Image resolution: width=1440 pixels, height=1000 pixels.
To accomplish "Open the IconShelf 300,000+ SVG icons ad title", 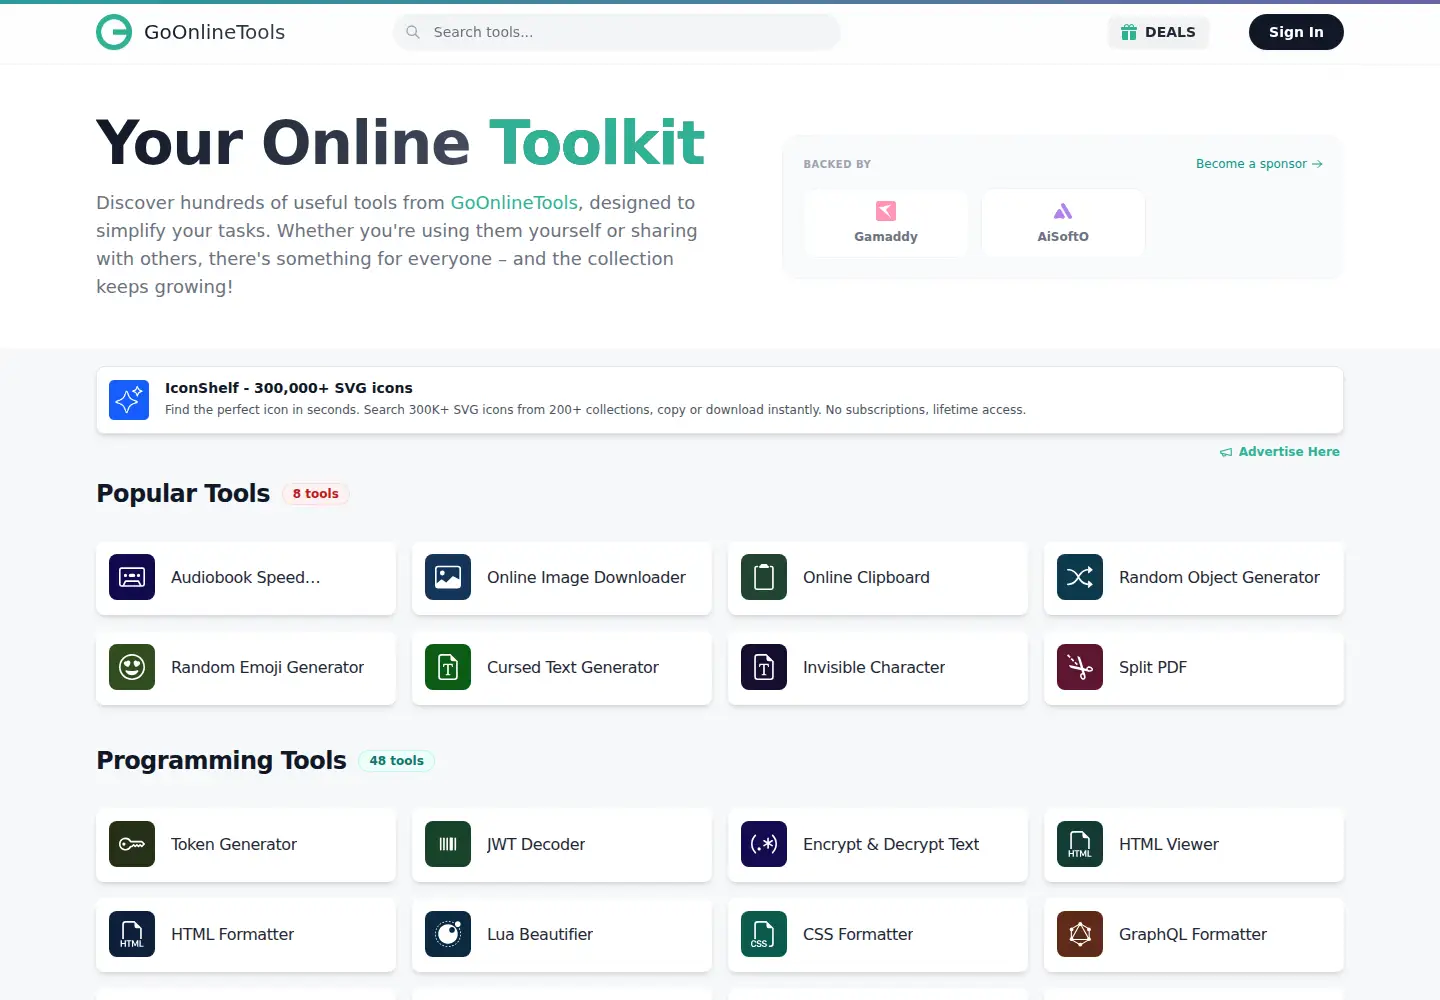I will pos(289,388).
